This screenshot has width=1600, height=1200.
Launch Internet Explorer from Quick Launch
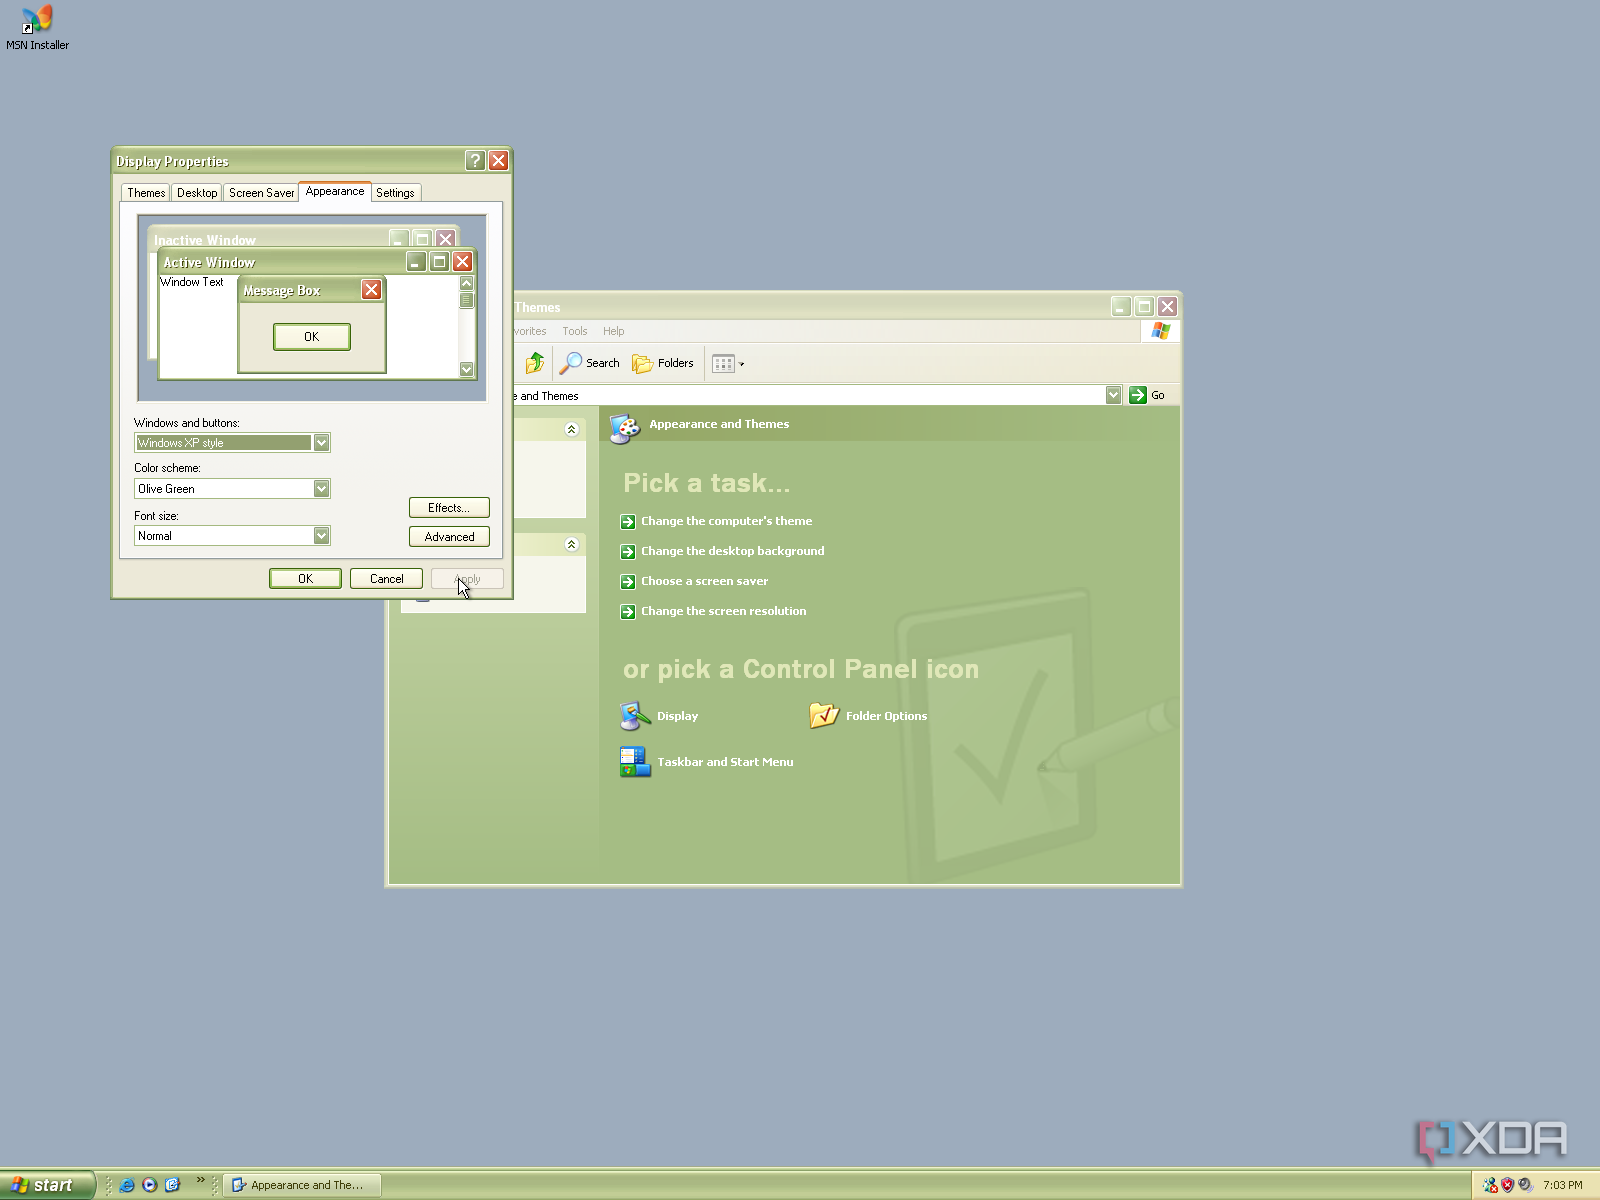click(126, 1185)
